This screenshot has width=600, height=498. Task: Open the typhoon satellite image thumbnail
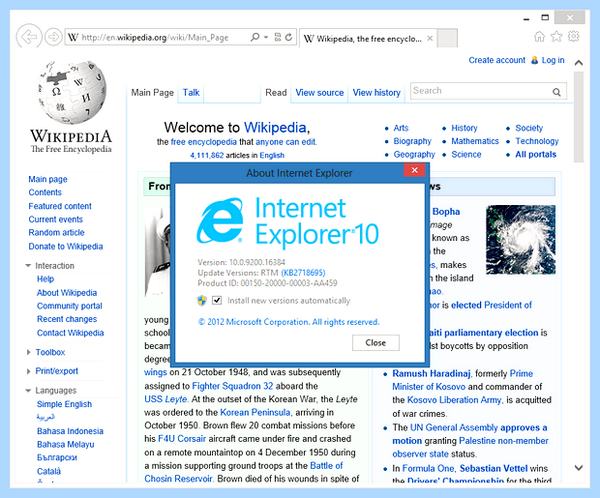tap(521, 240)
